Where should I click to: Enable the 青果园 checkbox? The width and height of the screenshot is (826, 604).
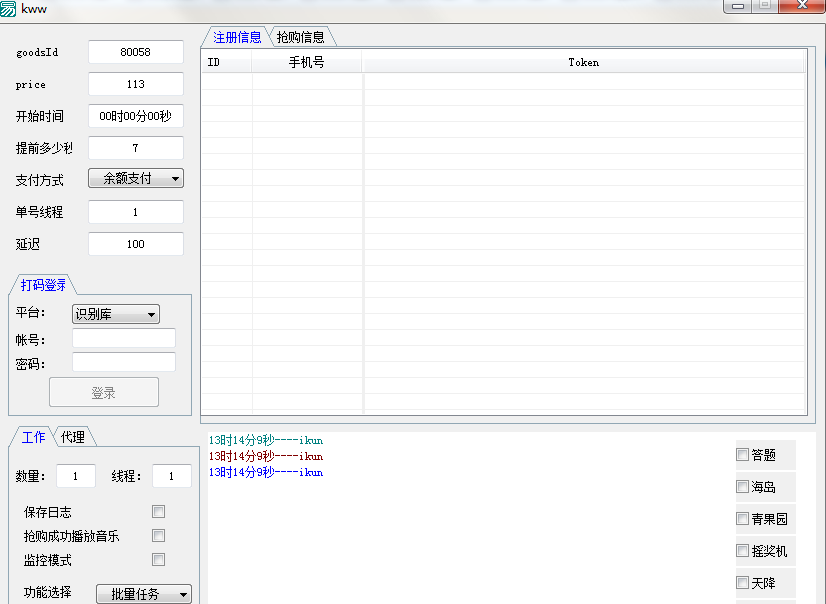[x=740, y=518]
